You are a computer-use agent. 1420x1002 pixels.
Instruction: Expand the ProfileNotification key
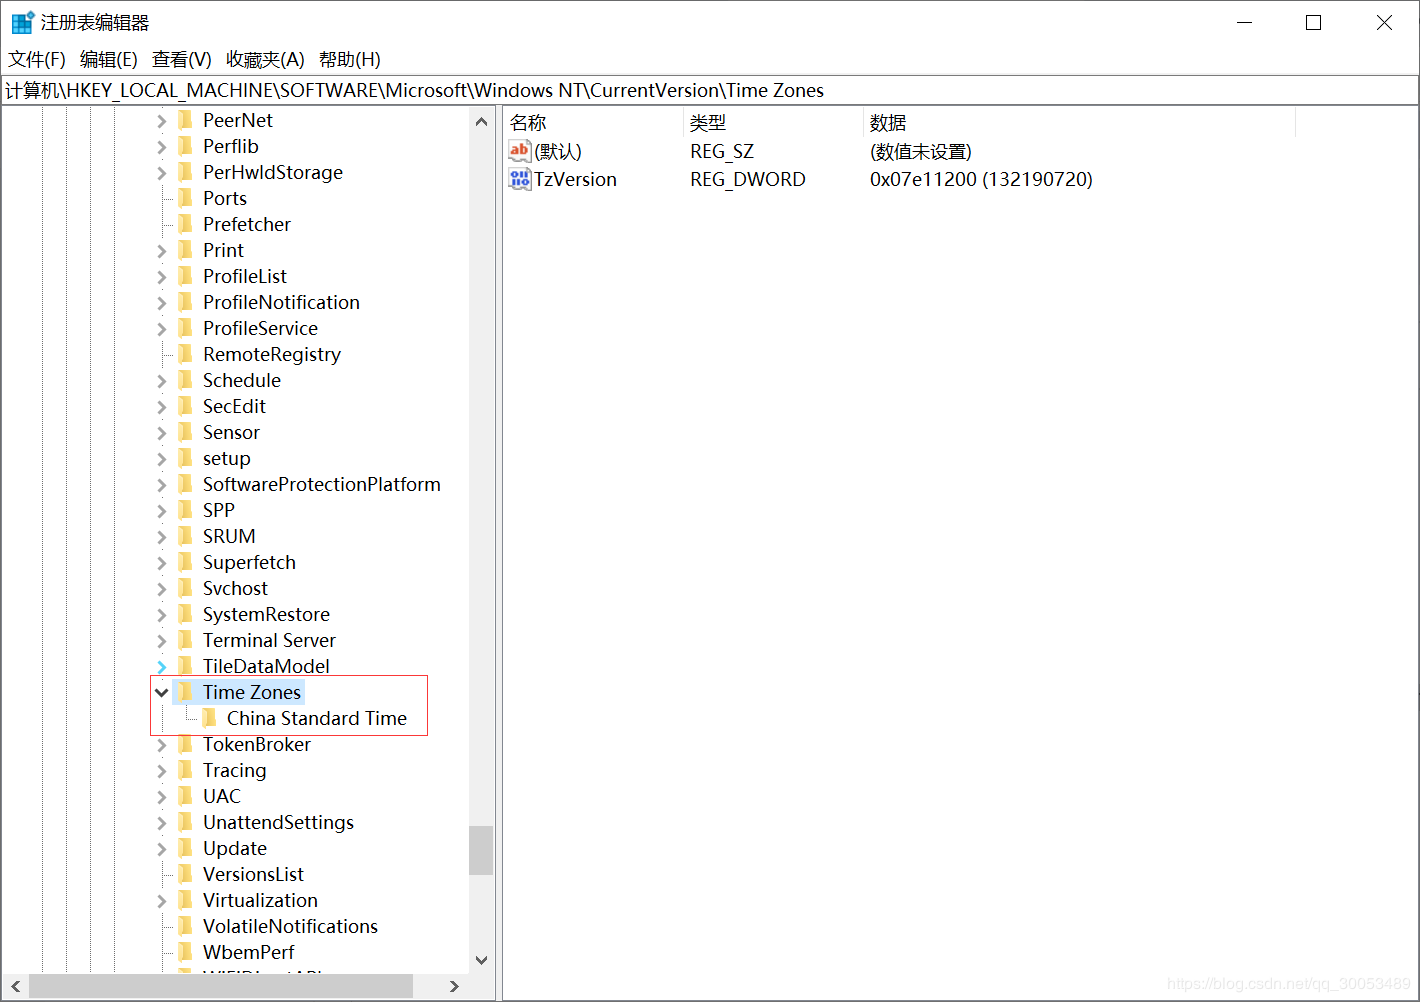(x=161, y=303)
